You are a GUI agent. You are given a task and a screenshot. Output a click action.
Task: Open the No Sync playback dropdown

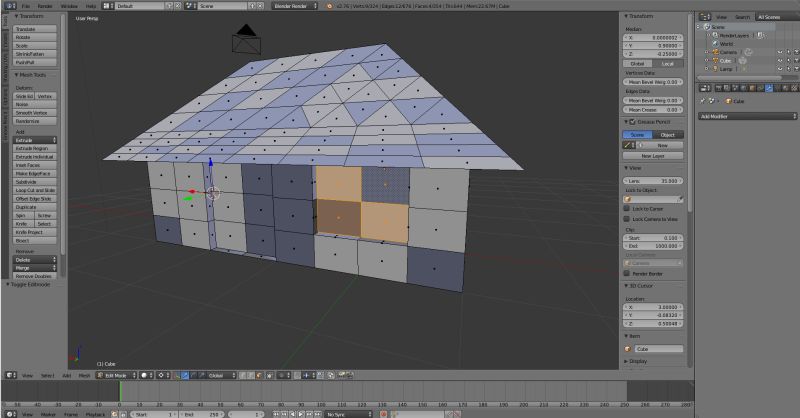[x=348, y=414]
